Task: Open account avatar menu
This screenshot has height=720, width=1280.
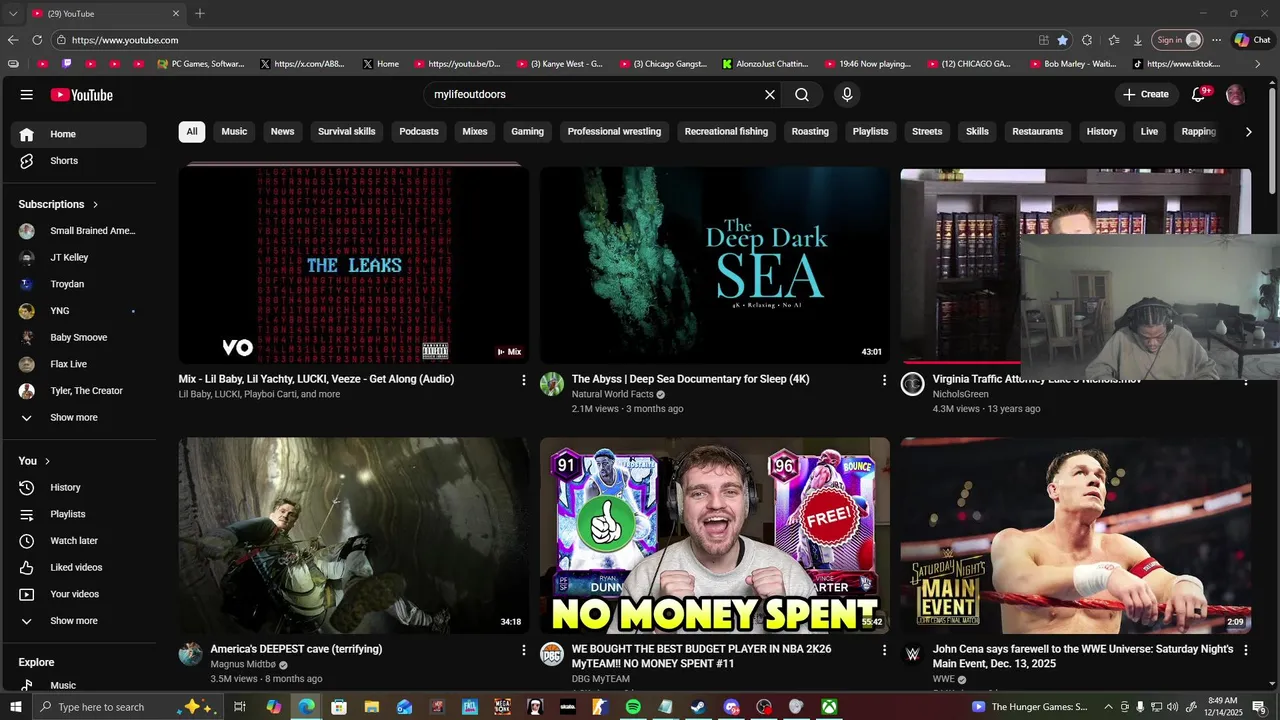Action: [x=1235, y=95]
